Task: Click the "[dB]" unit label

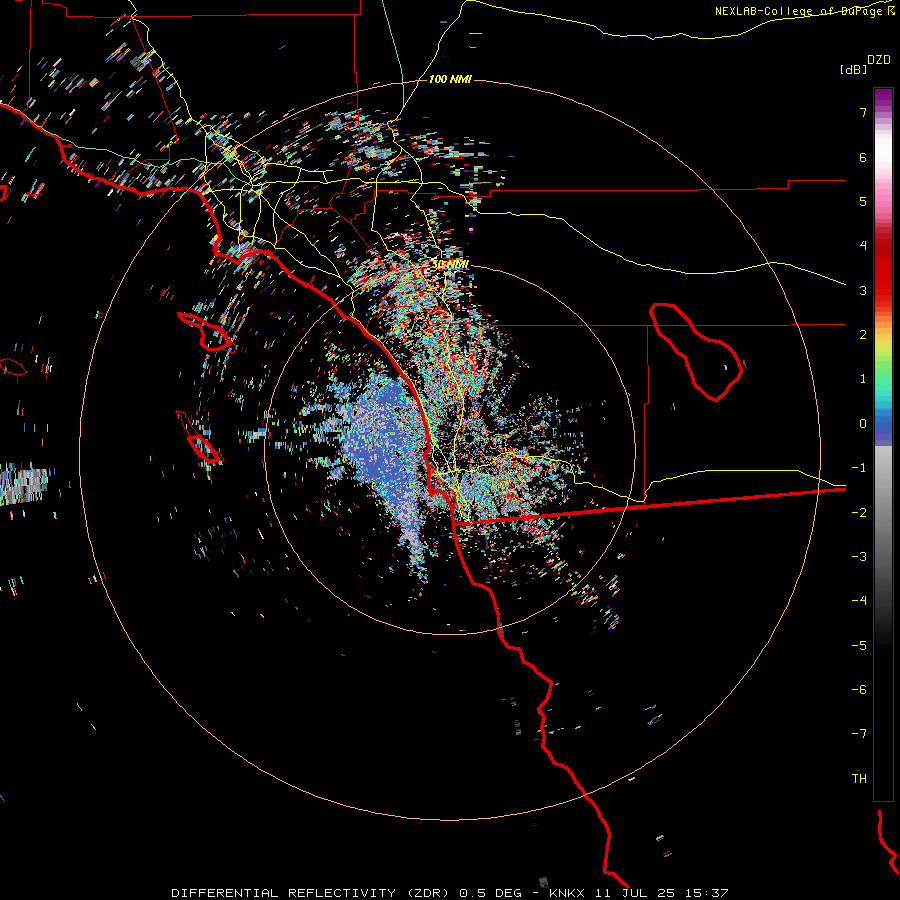Action: click(x=853, y=69)
